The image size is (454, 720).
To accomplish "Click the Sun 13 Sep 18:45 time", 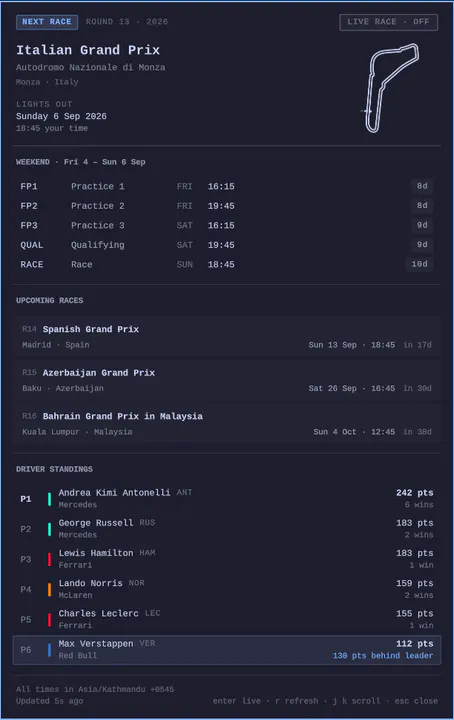I will pos(352,345).
